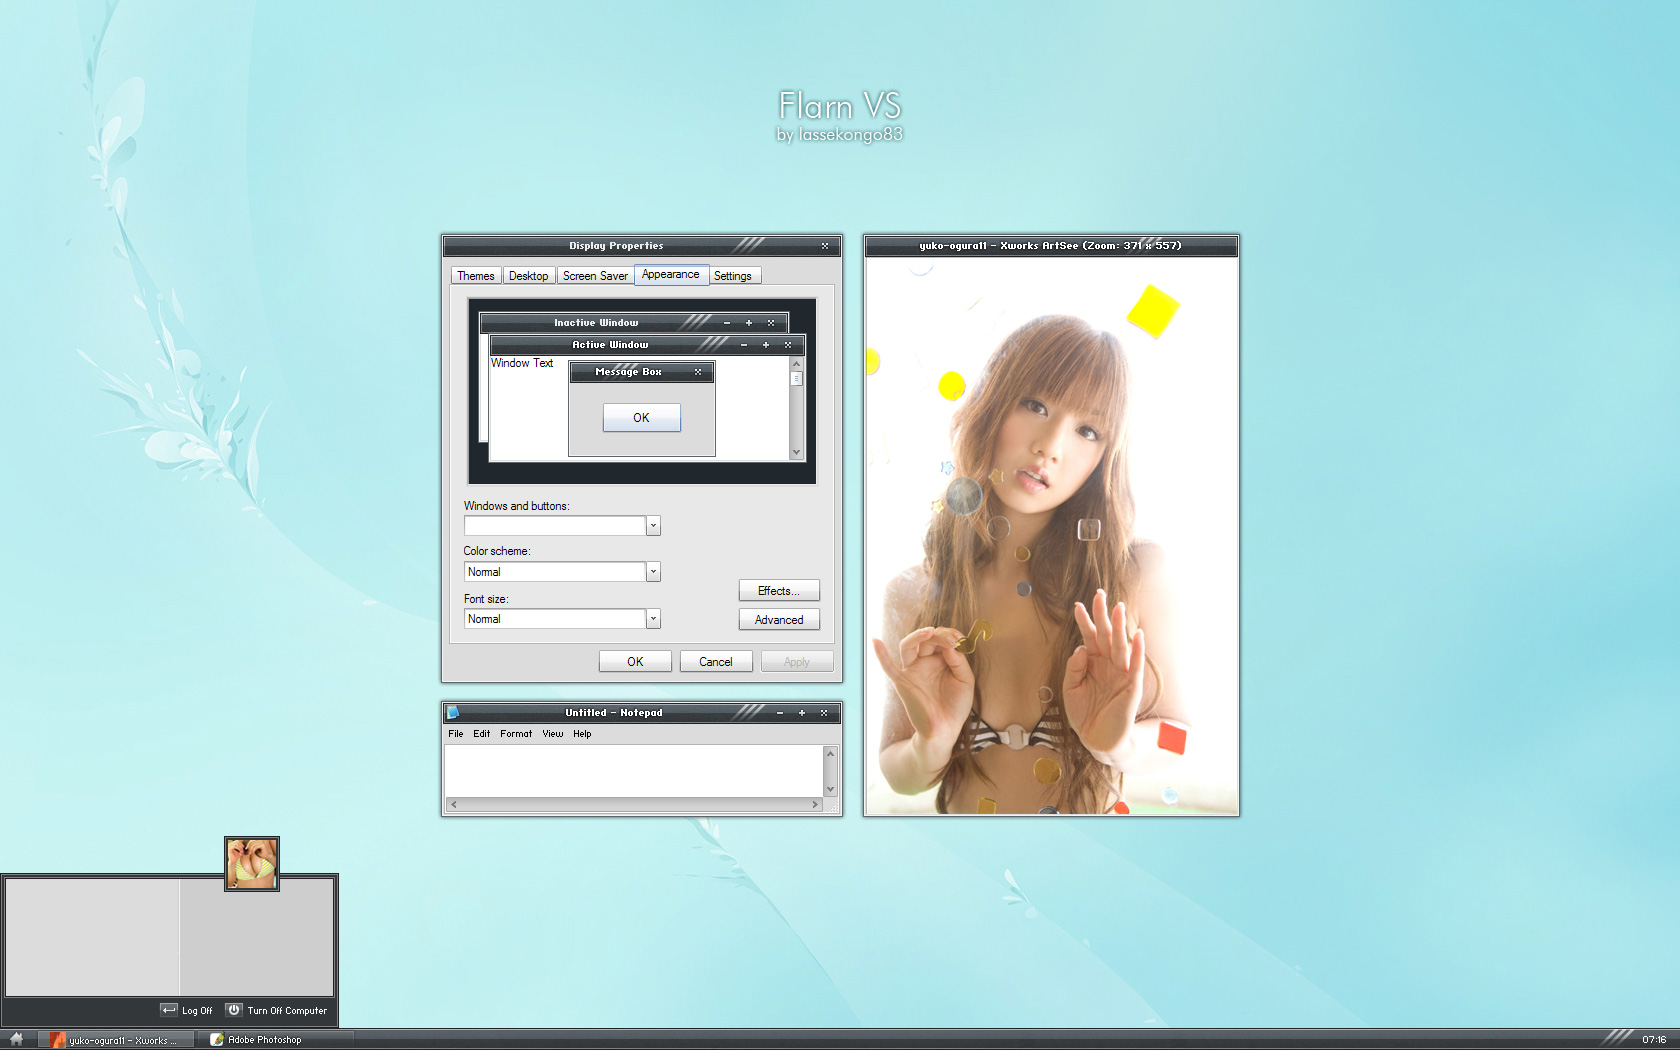Open Notepad File menu
This screenshot has height=1050, width=1680.
(x=456, y=734)
